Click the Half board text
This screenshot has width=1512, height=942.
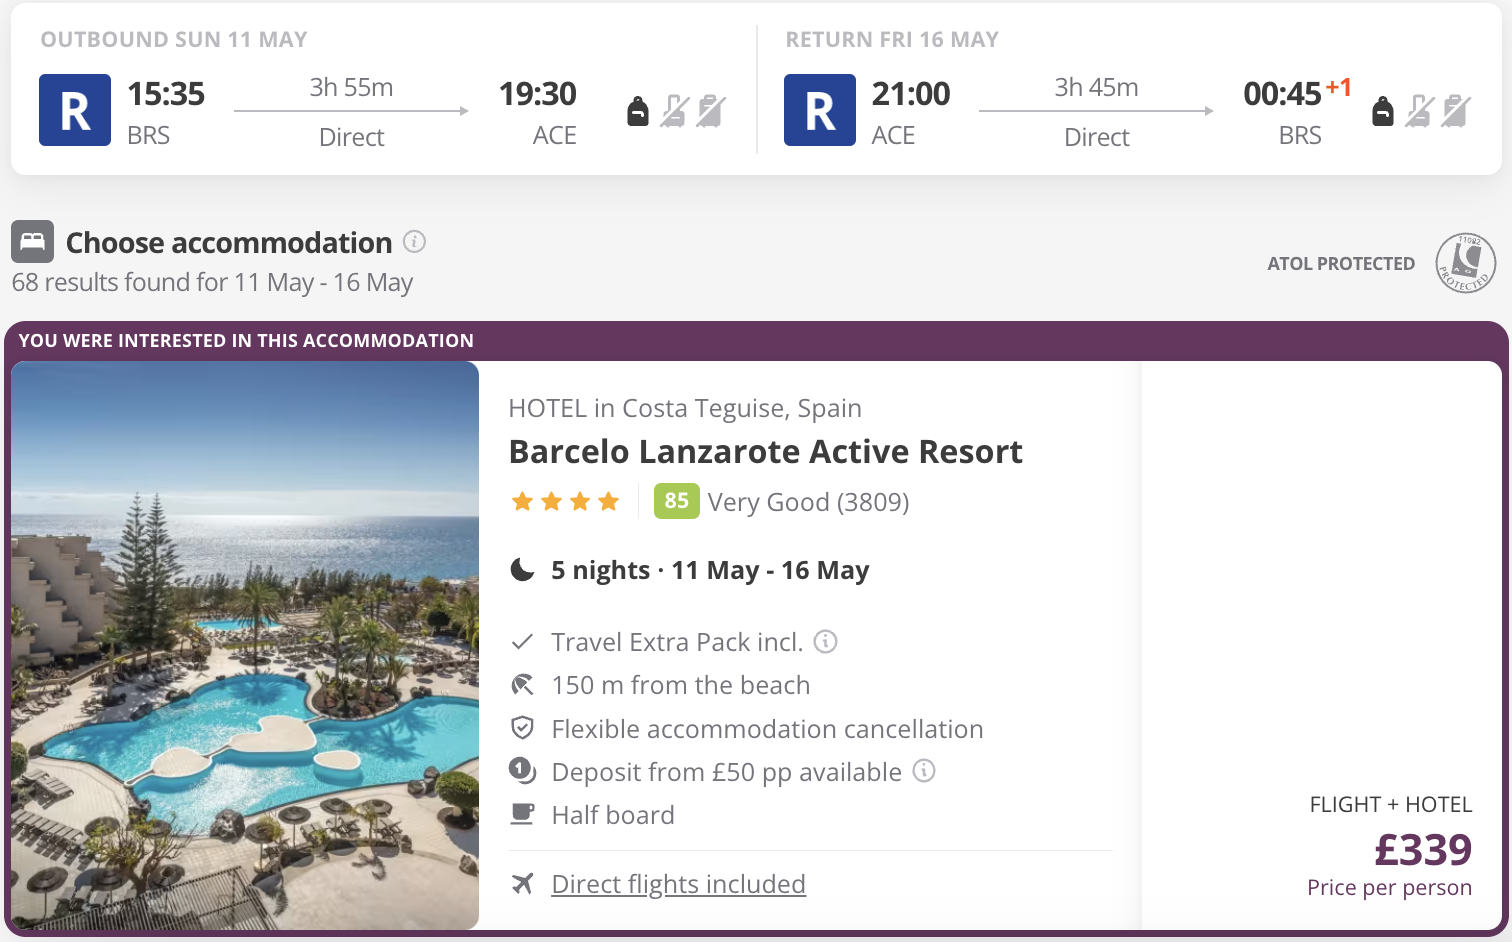tap(613, 815)
